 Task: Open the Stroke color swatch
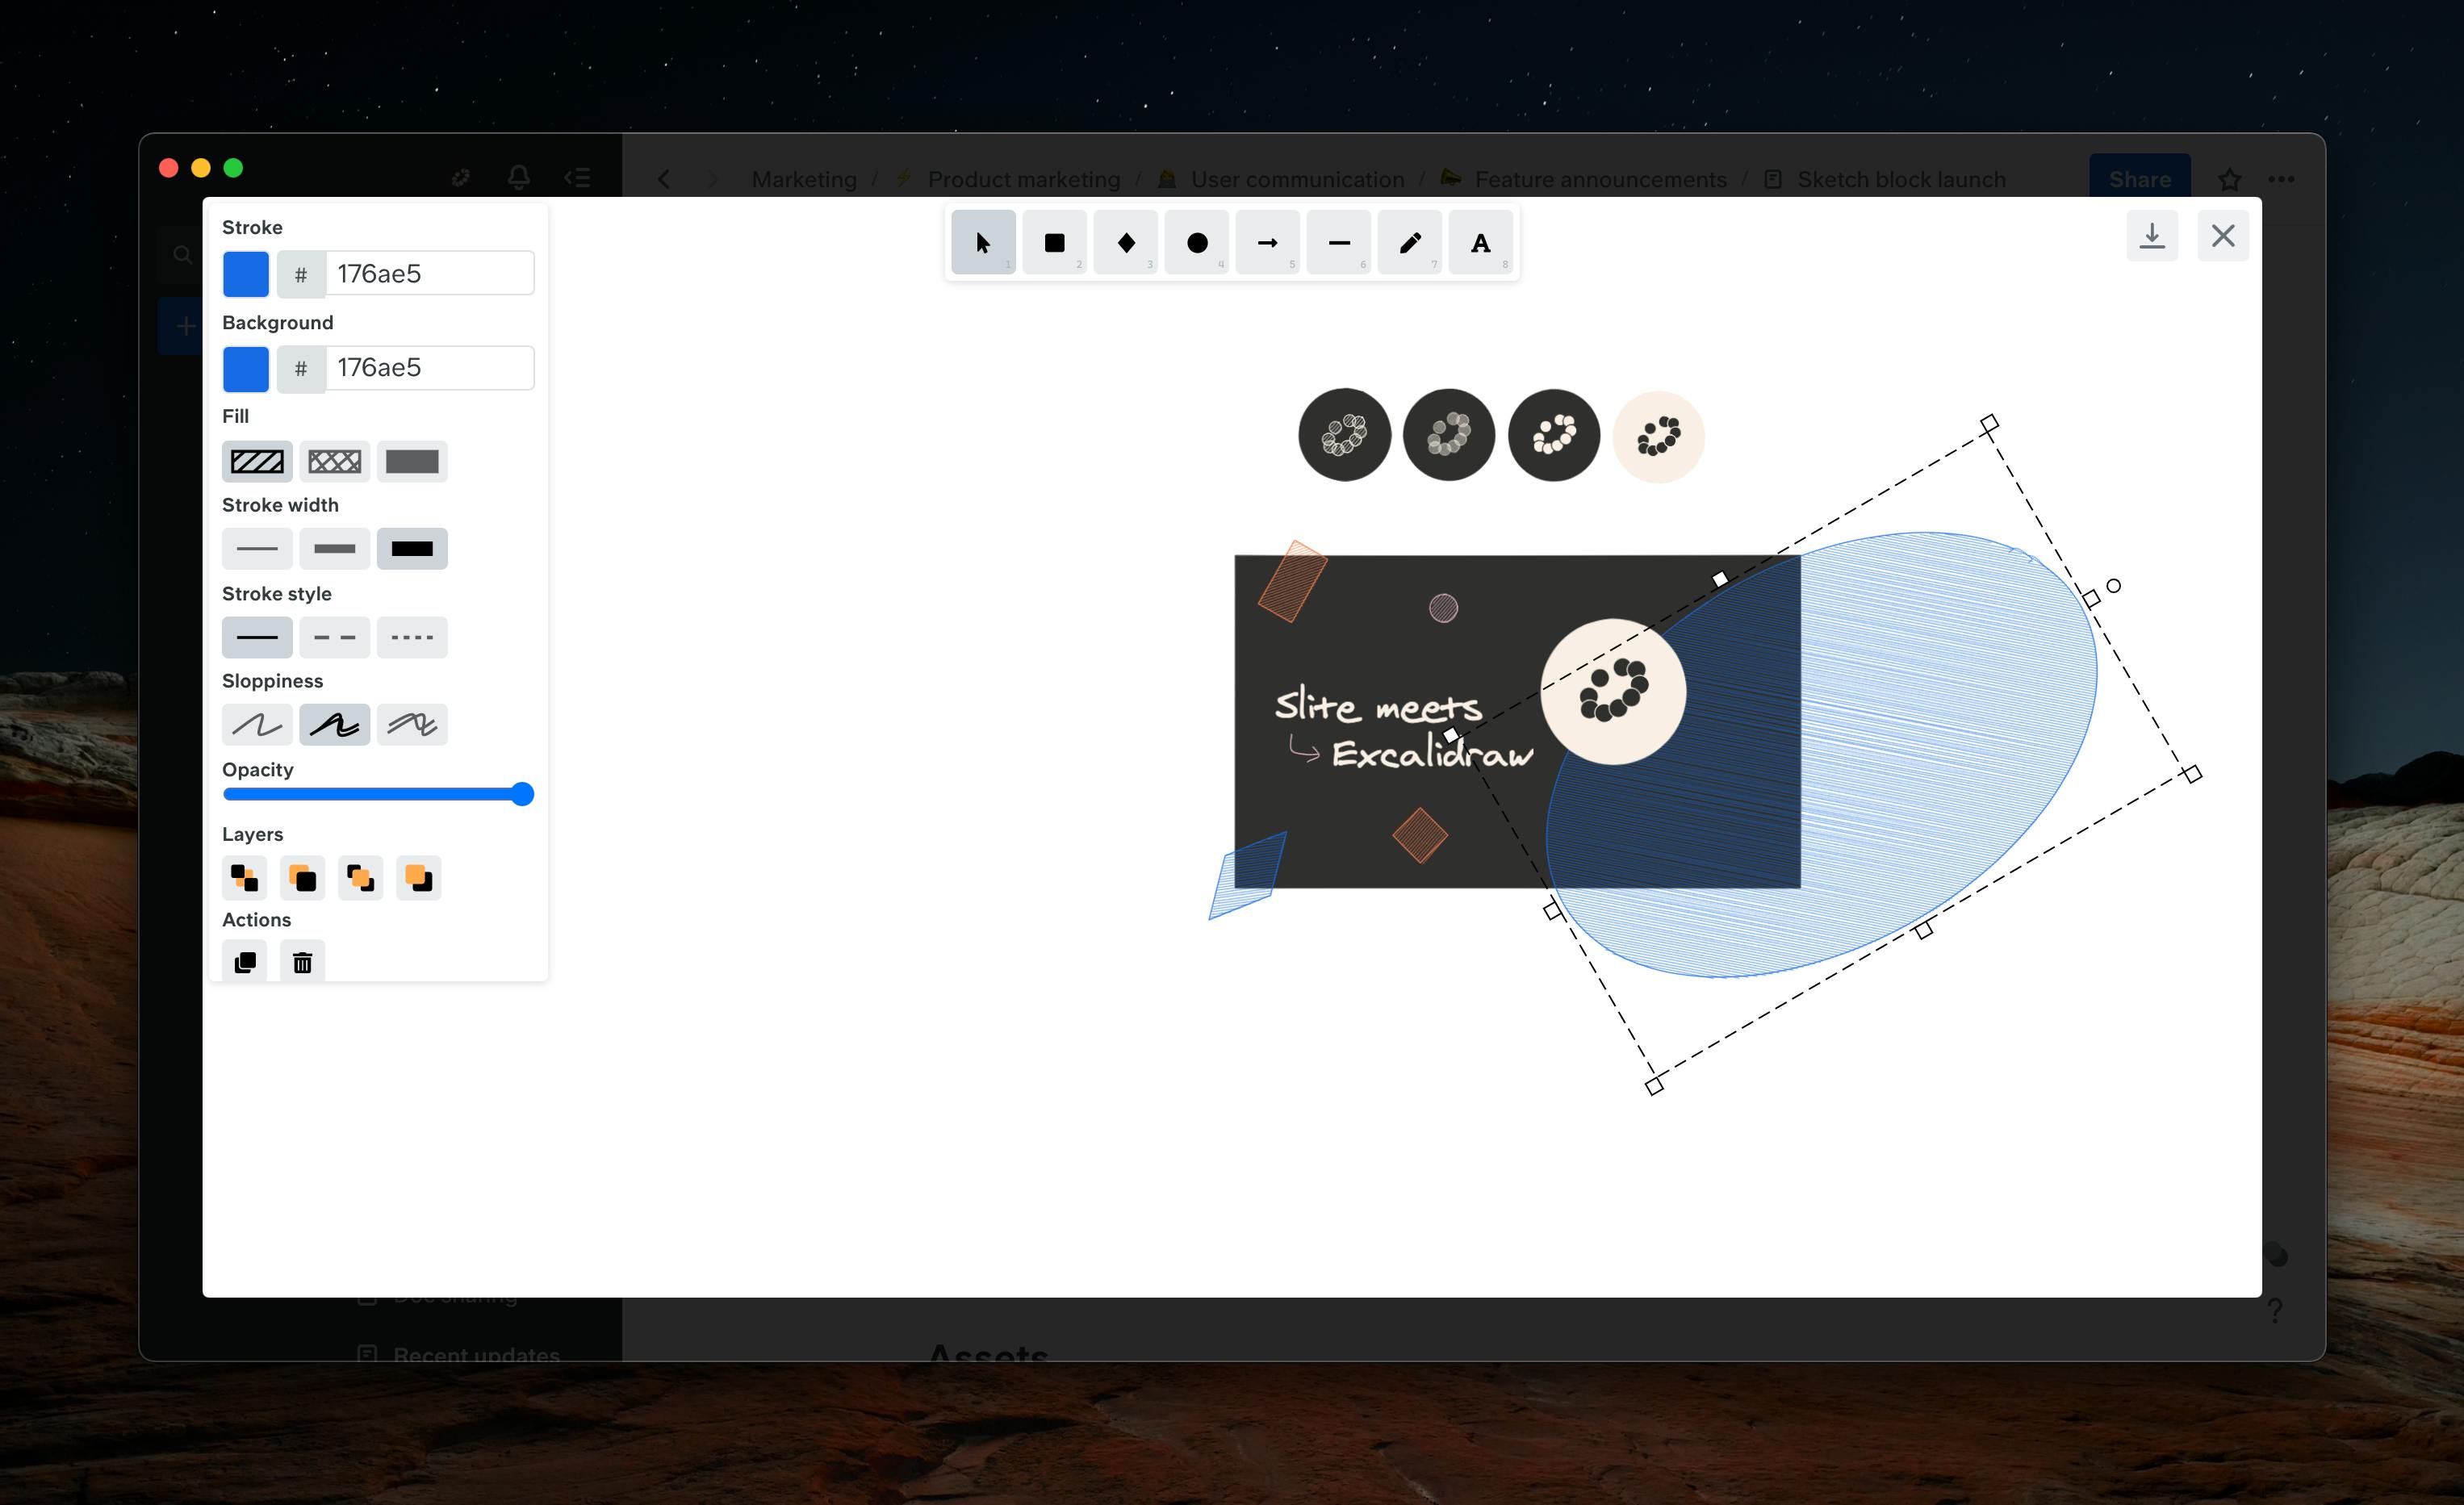(x=245, y=274)
